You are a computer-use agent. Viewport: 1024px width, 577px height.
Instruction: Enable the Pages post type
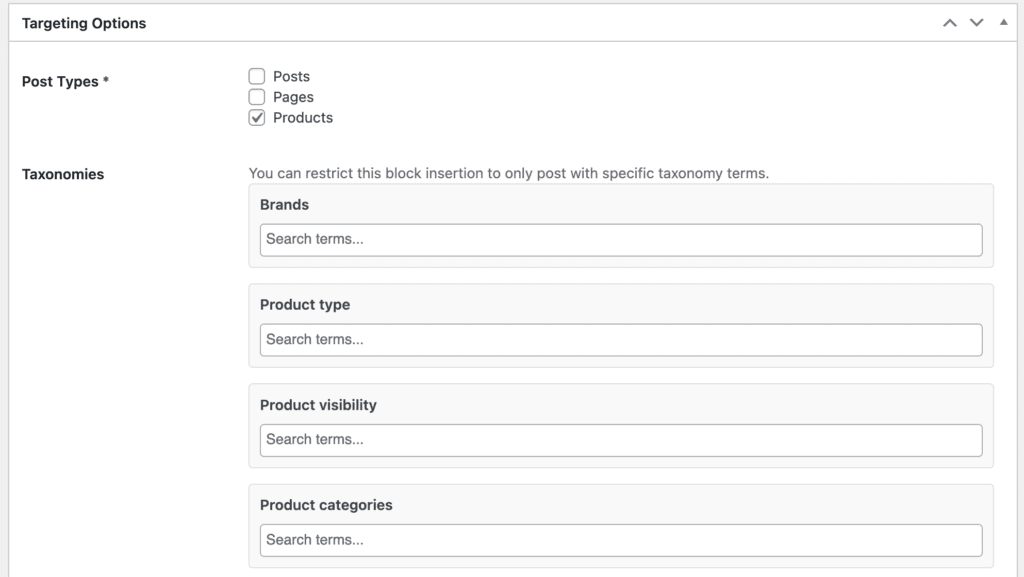[x=257, y=97]
